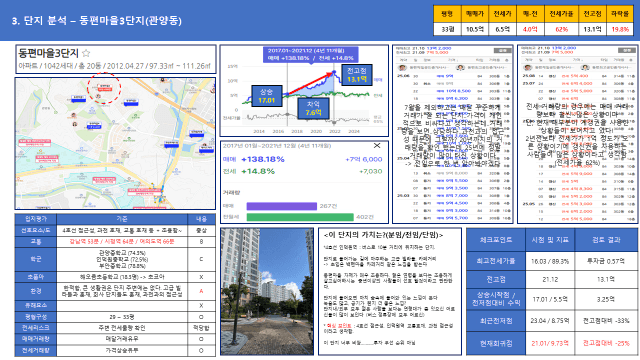640x360 pixels.
Task: Select the 하락율 header cell in the top table
Action: [620, 13]
